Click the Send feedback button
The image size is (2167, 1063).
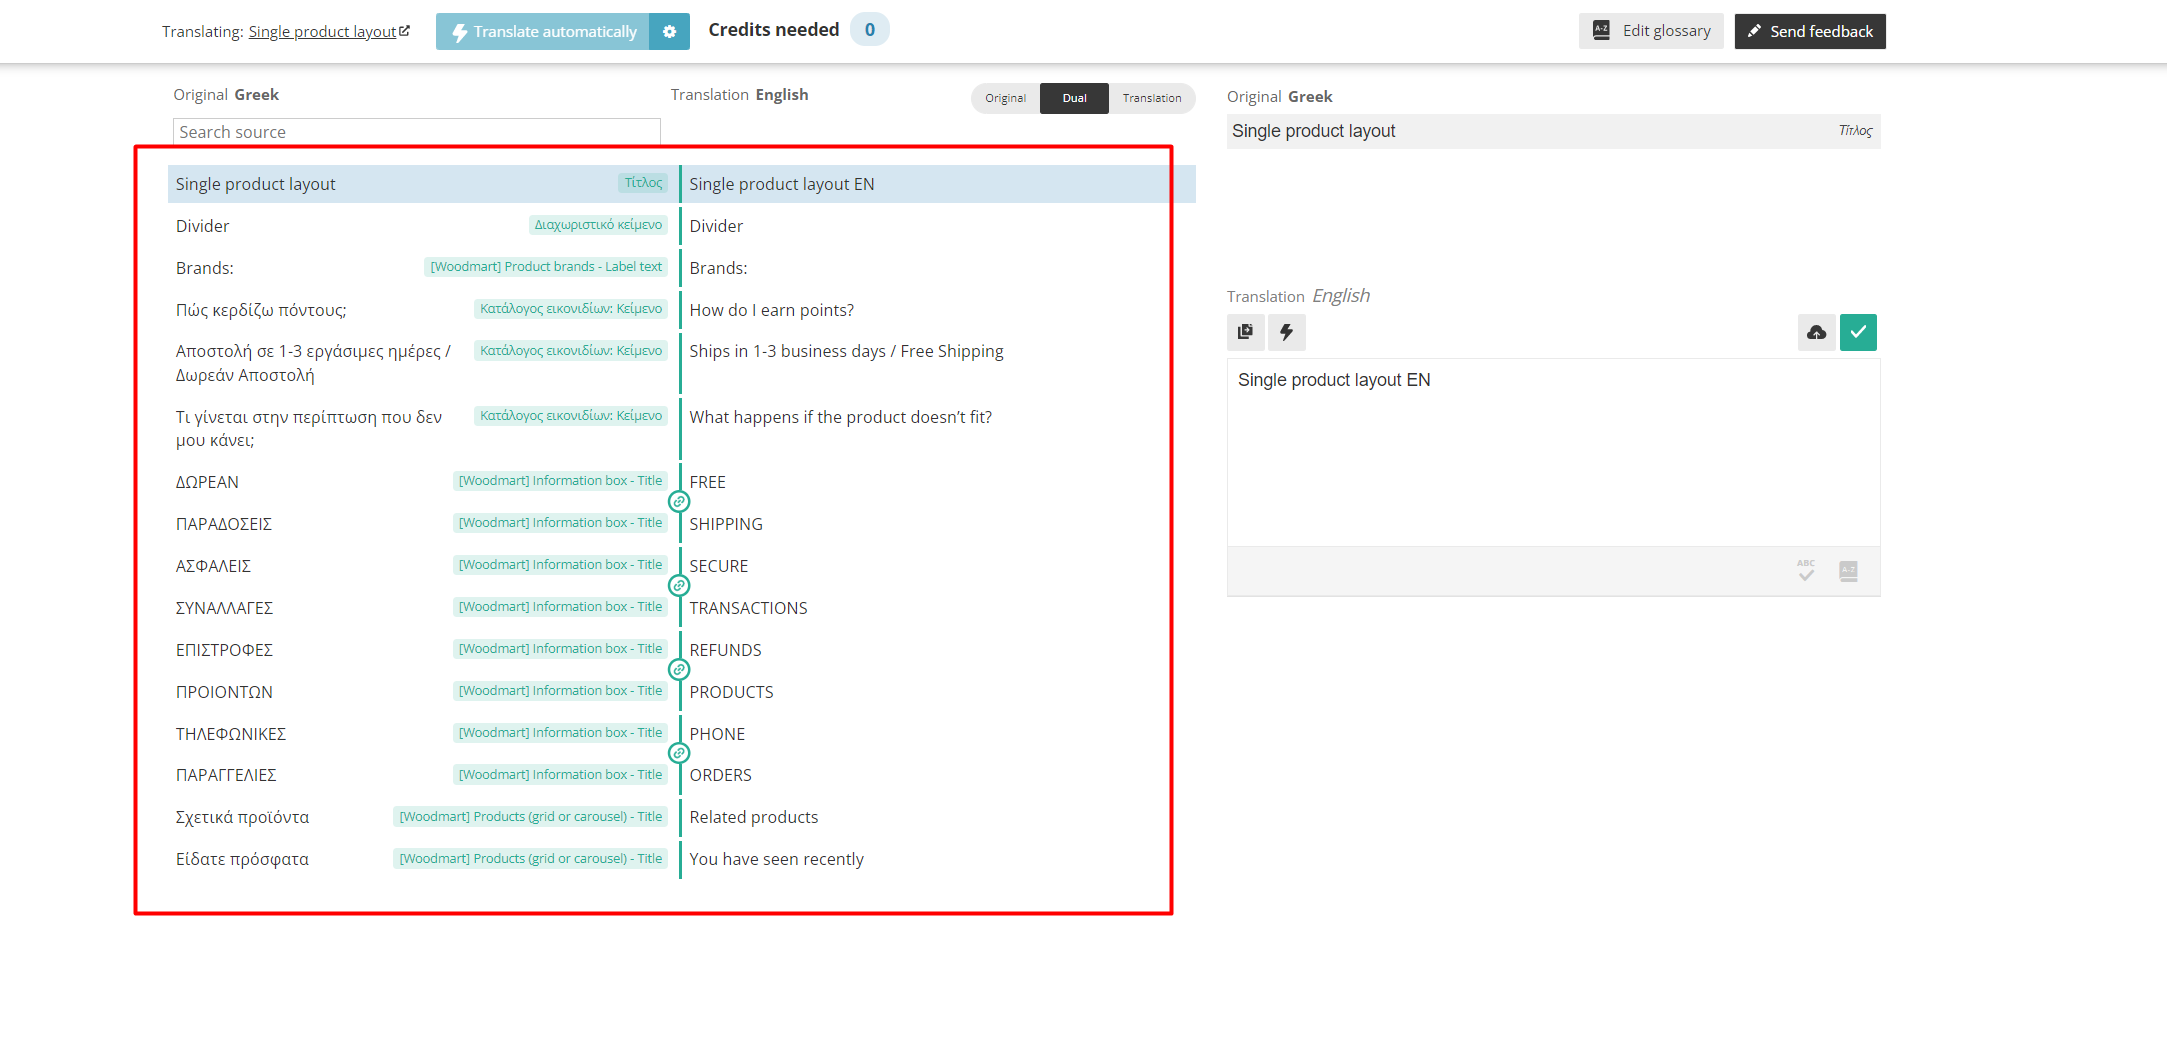1810,31
